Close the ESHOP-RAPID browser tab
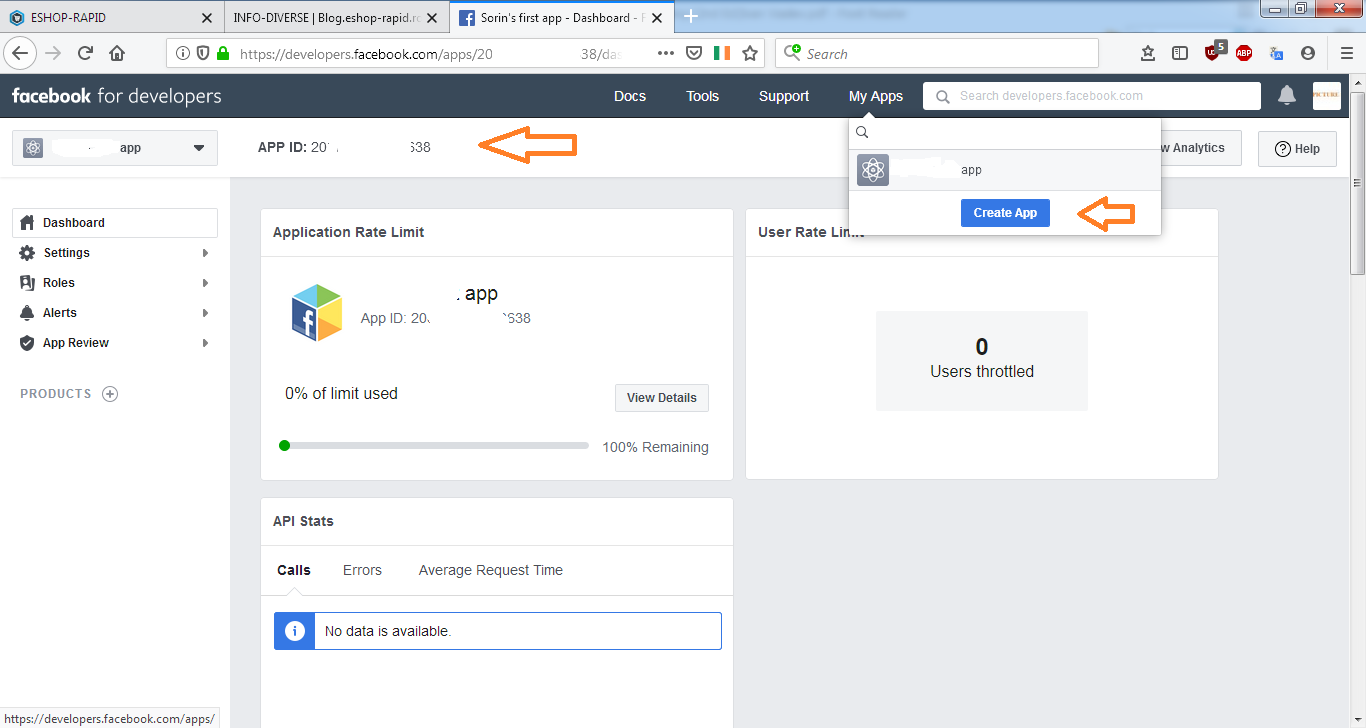 pyautogui.click(x=207, y=18)
